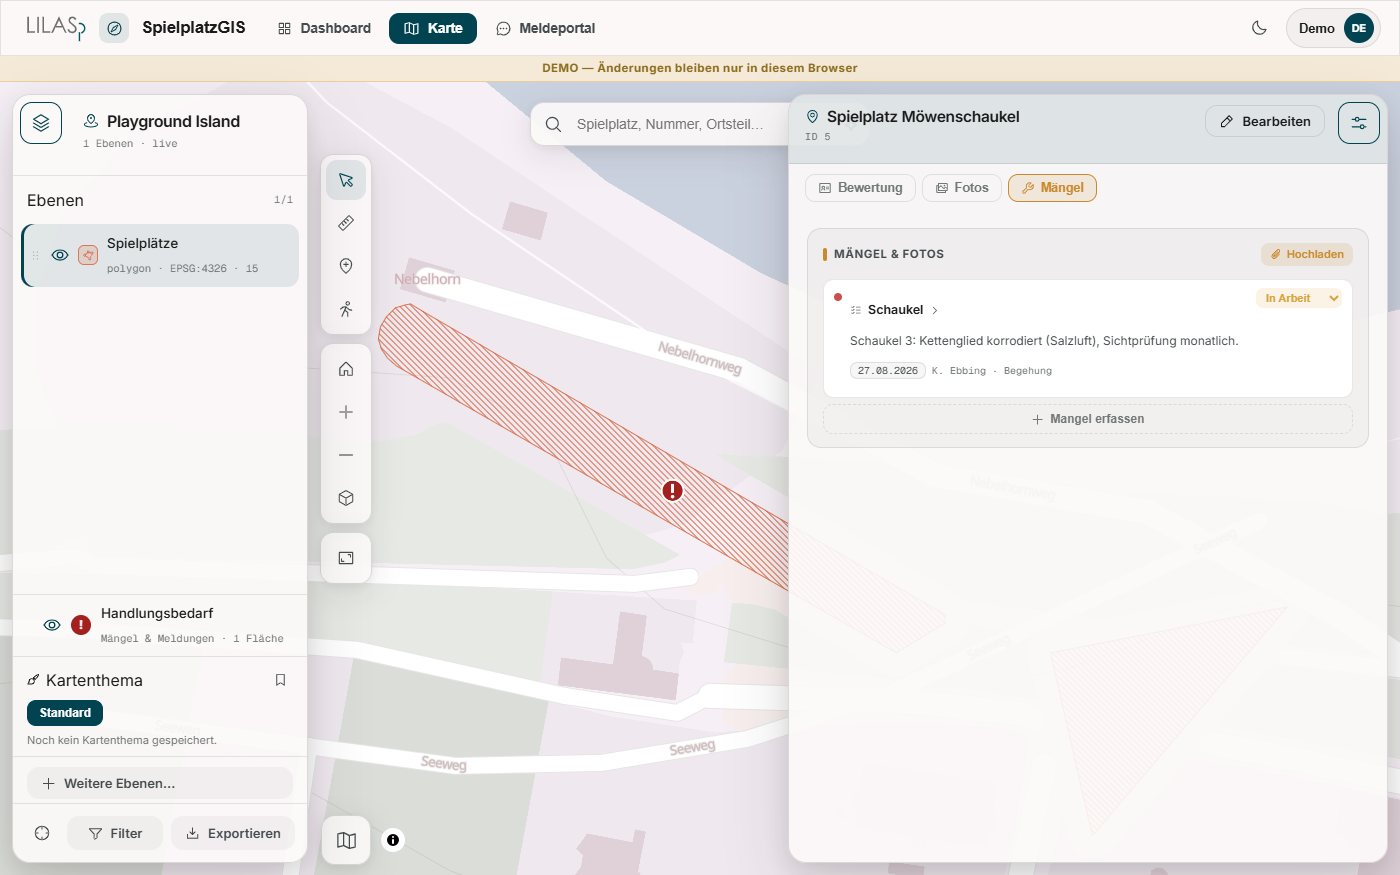Zoom in on the map
1400x875 pixels.
click(346, 412)
